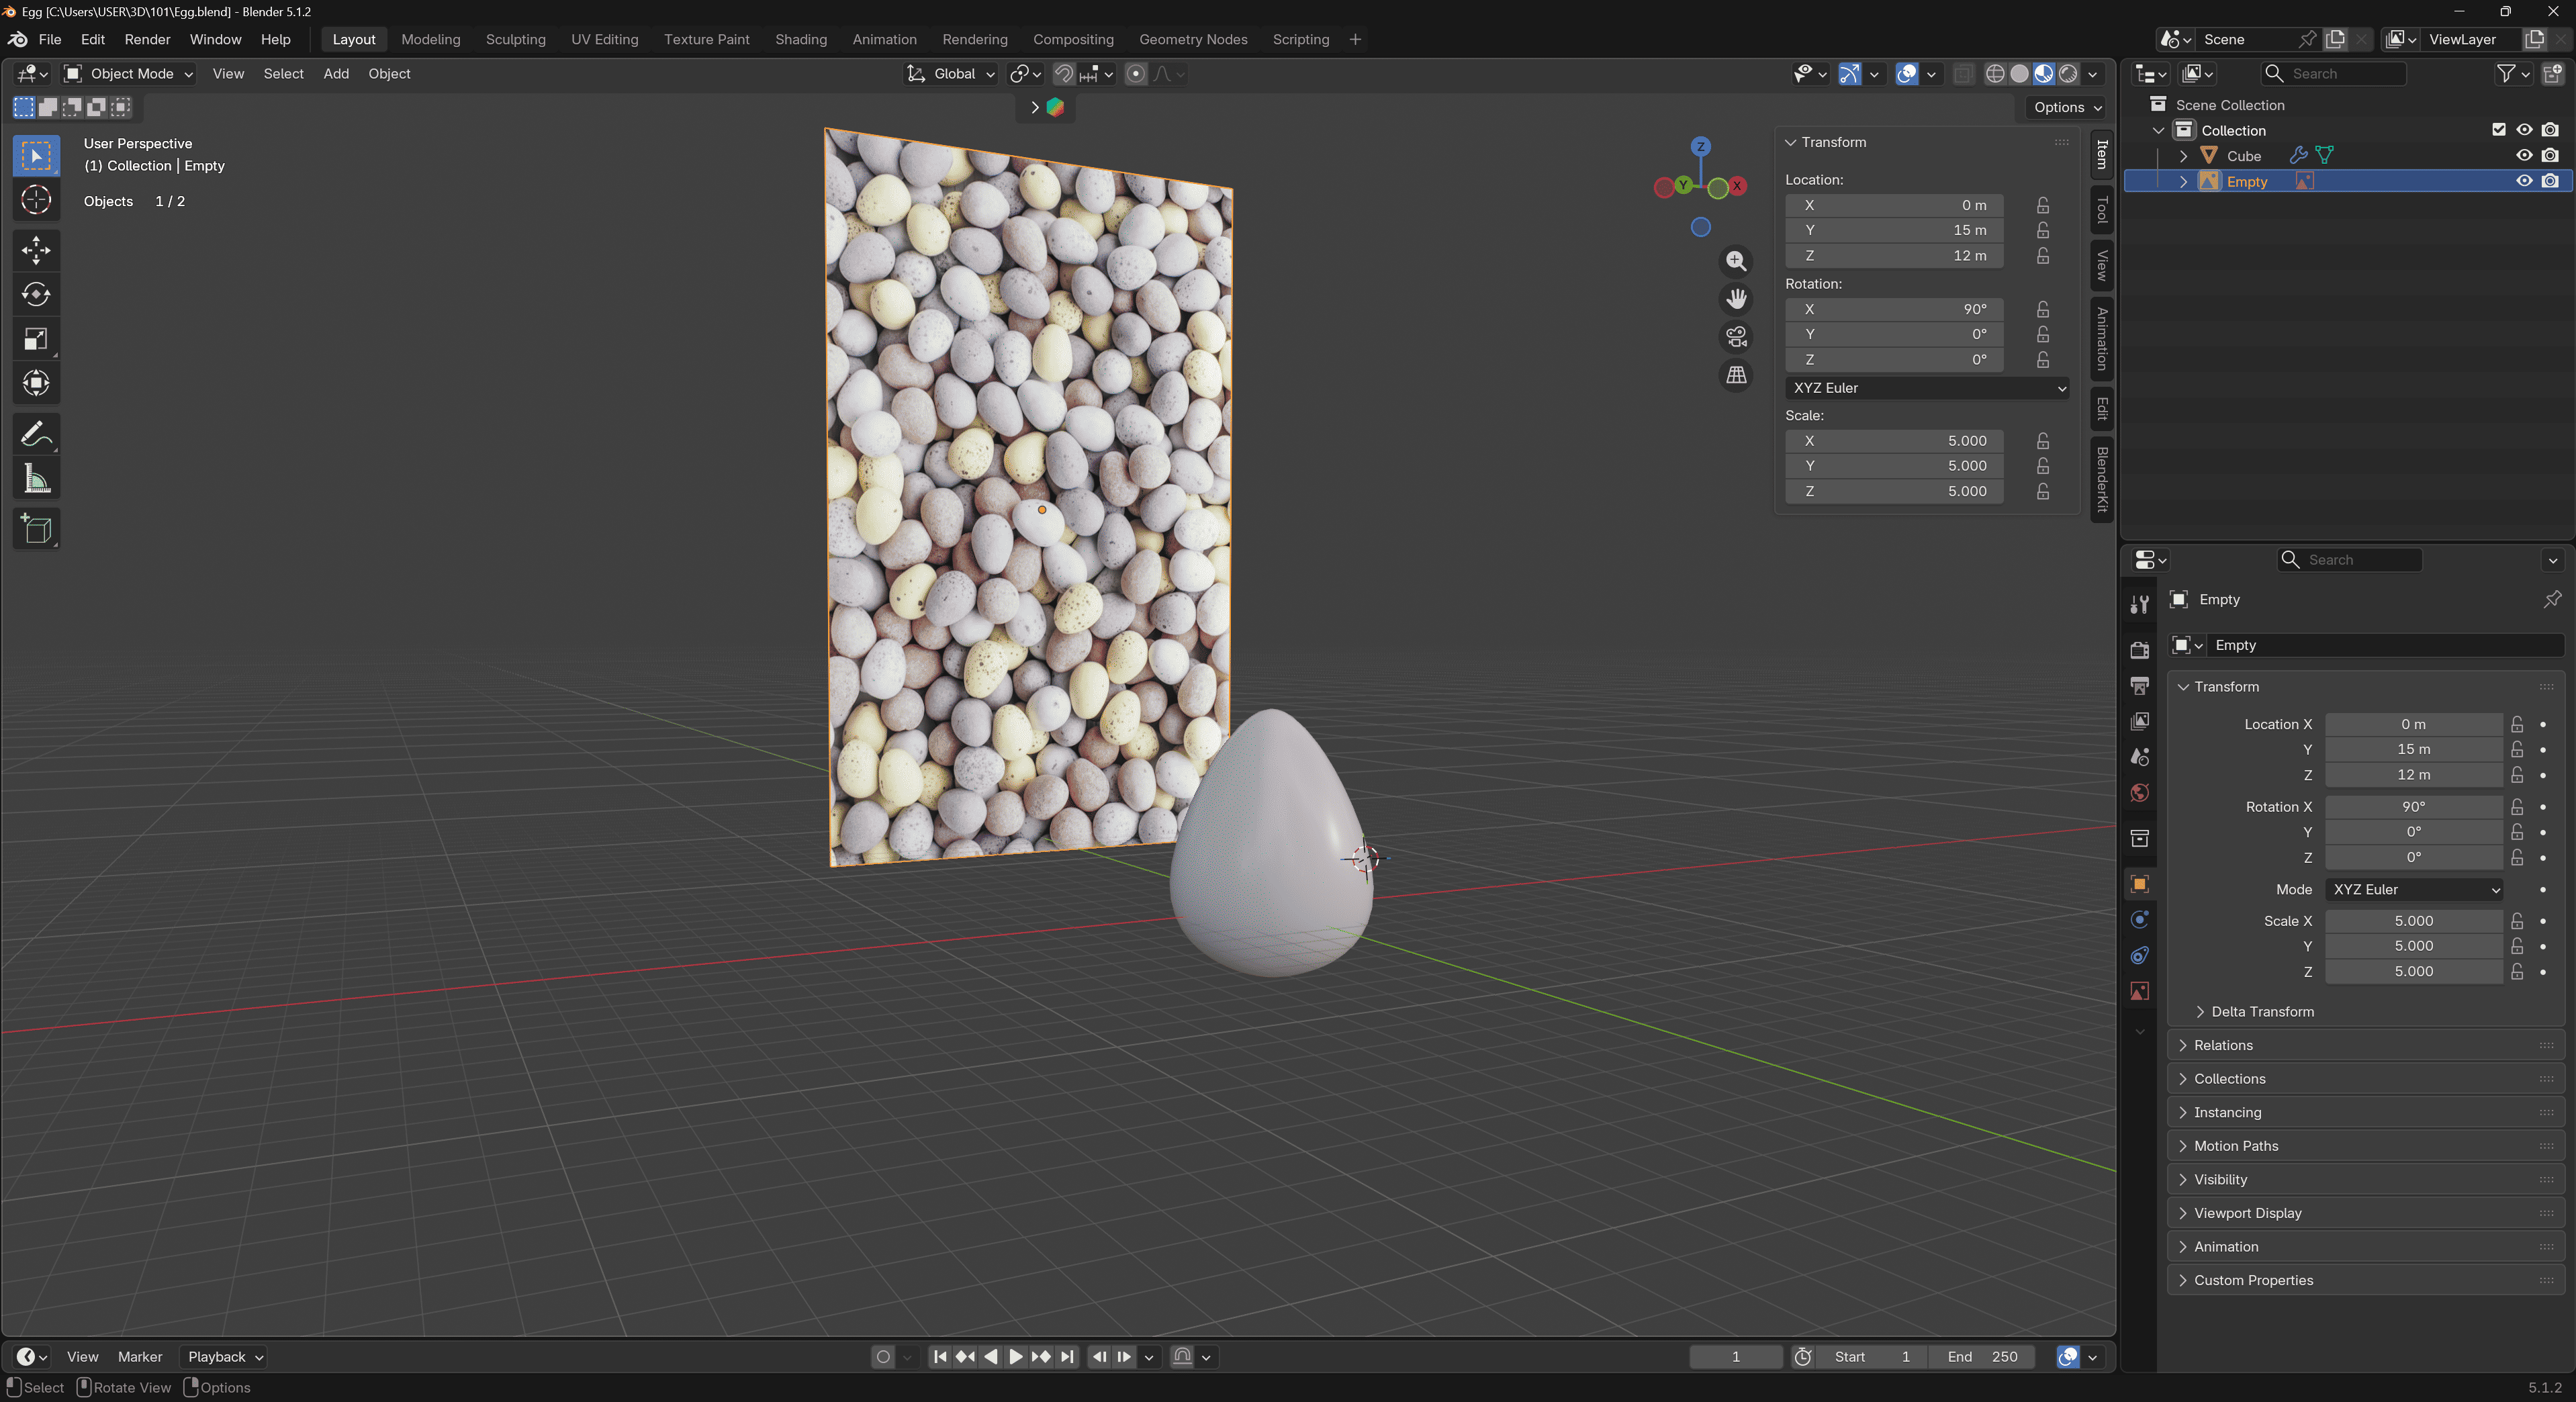Open the Playback popover in timeline
This screenshot has height=1402, width=2576.
[225, 1357]
